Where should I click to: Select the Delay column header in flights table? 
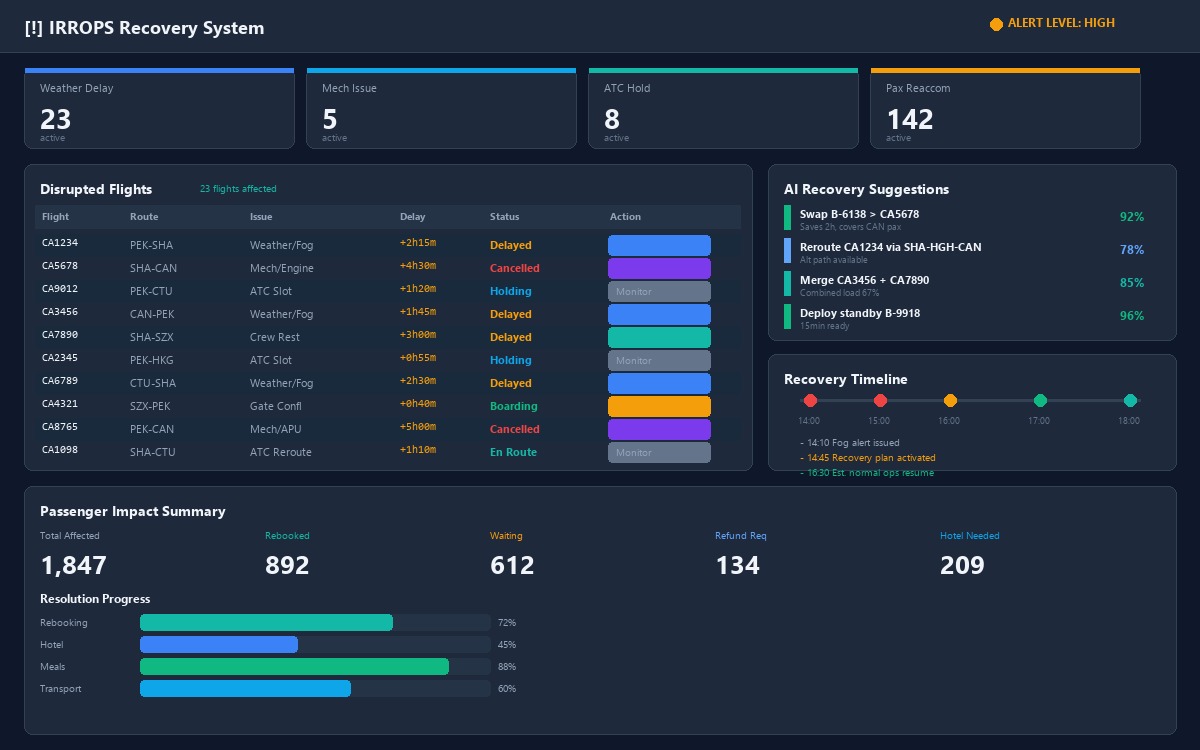click(411, 217)
